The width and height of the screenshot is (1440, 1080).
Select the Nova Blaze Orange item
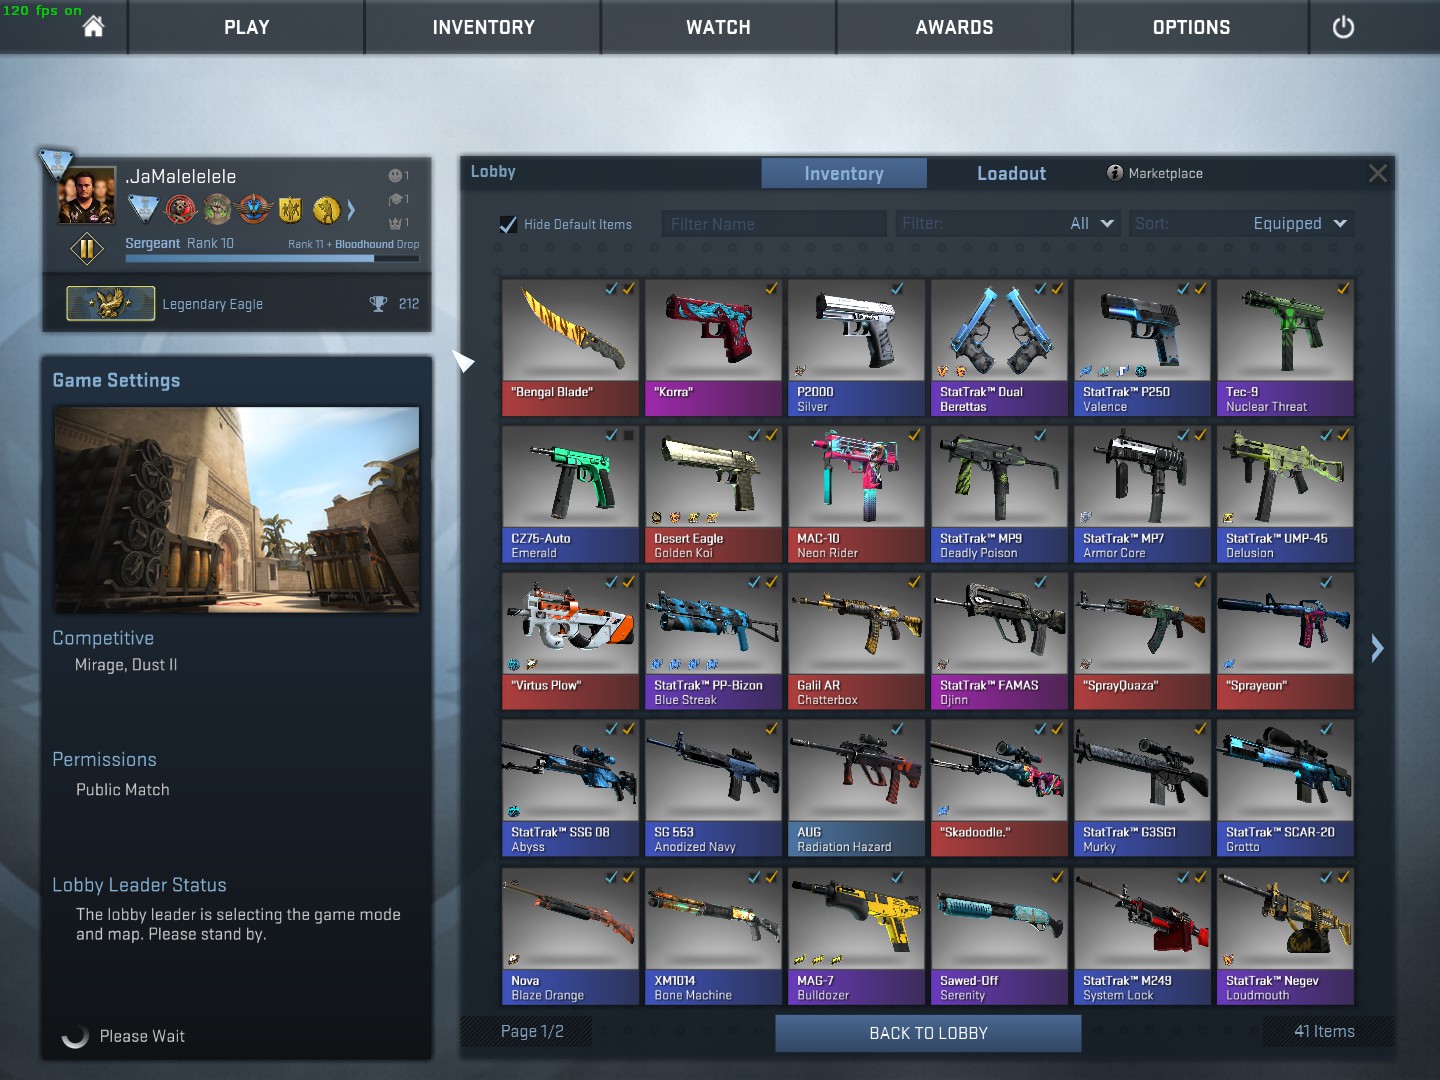click(x=570, y=936)
